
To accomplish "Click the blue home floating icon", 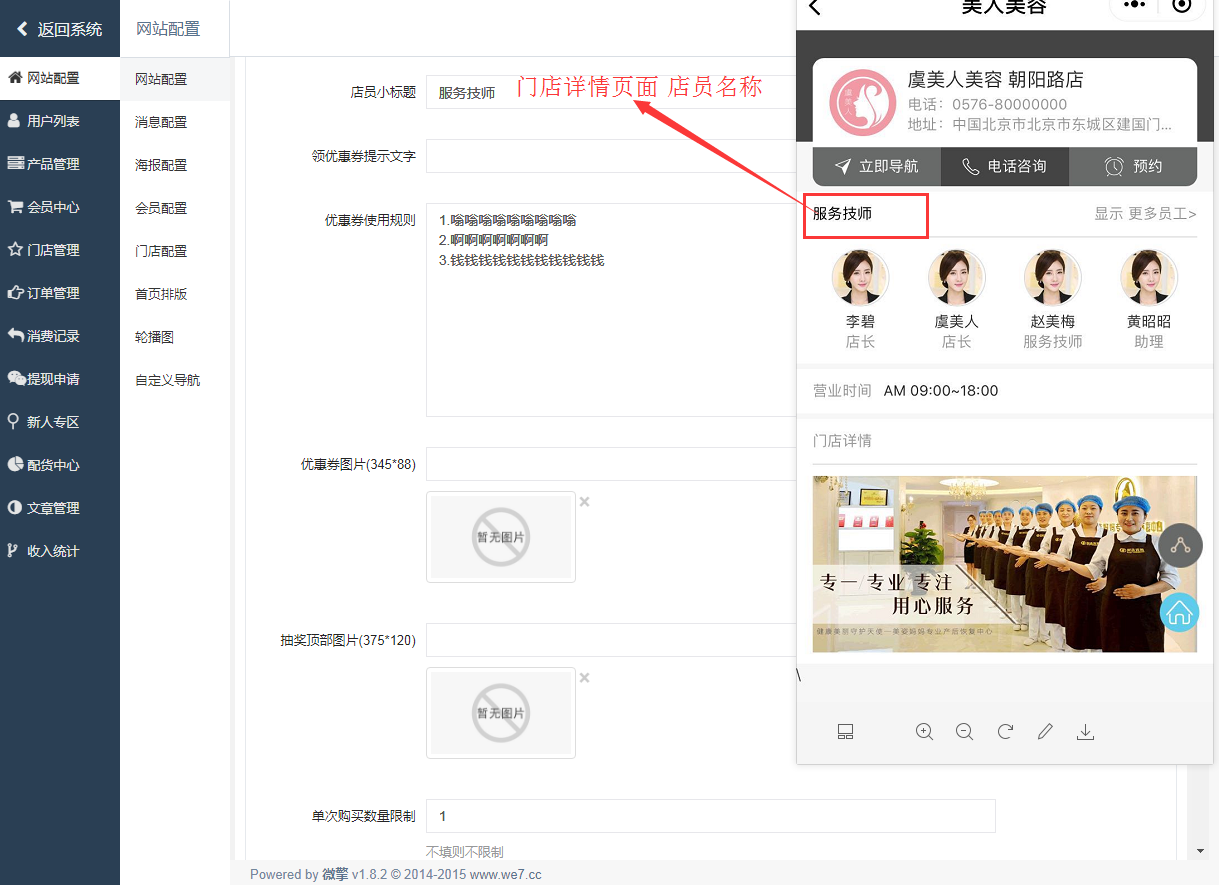I will click(1181, 611).
